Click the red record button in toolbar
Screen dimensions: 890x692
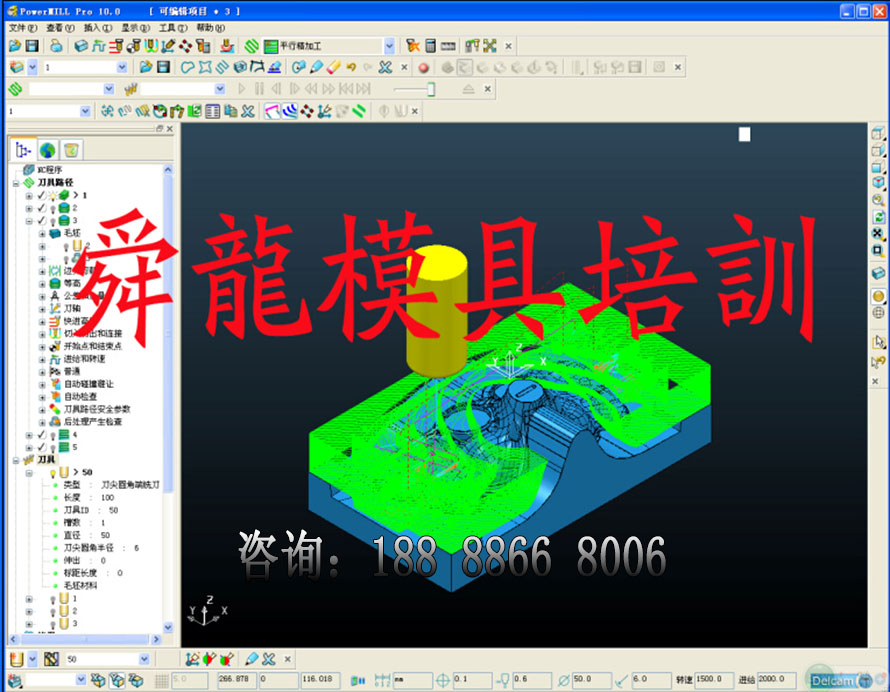click(x=423, y=67)
